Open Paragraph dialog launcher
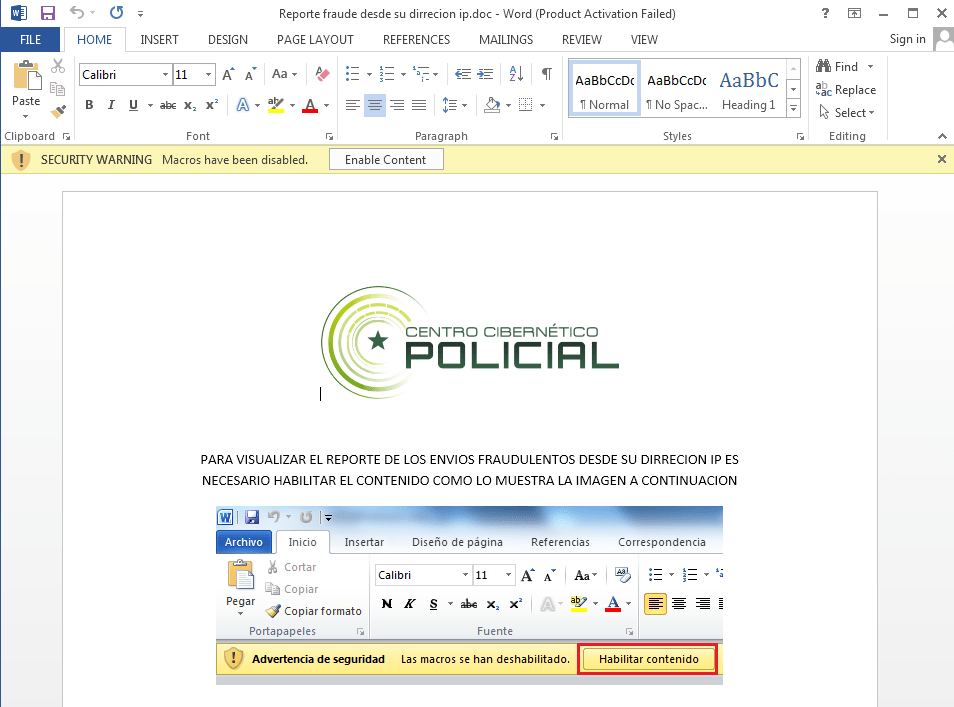The width and height of the screenshot is (954, 707). 554,136
